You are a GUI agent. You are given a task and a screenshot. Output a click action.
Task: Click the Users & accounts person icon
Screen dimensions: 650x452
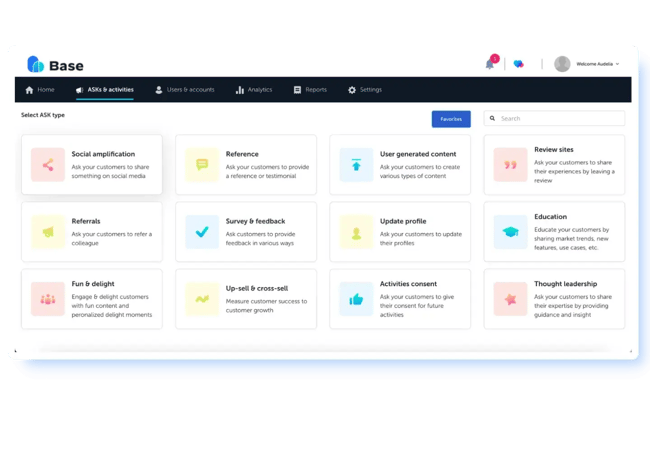(x=159, y=90)
